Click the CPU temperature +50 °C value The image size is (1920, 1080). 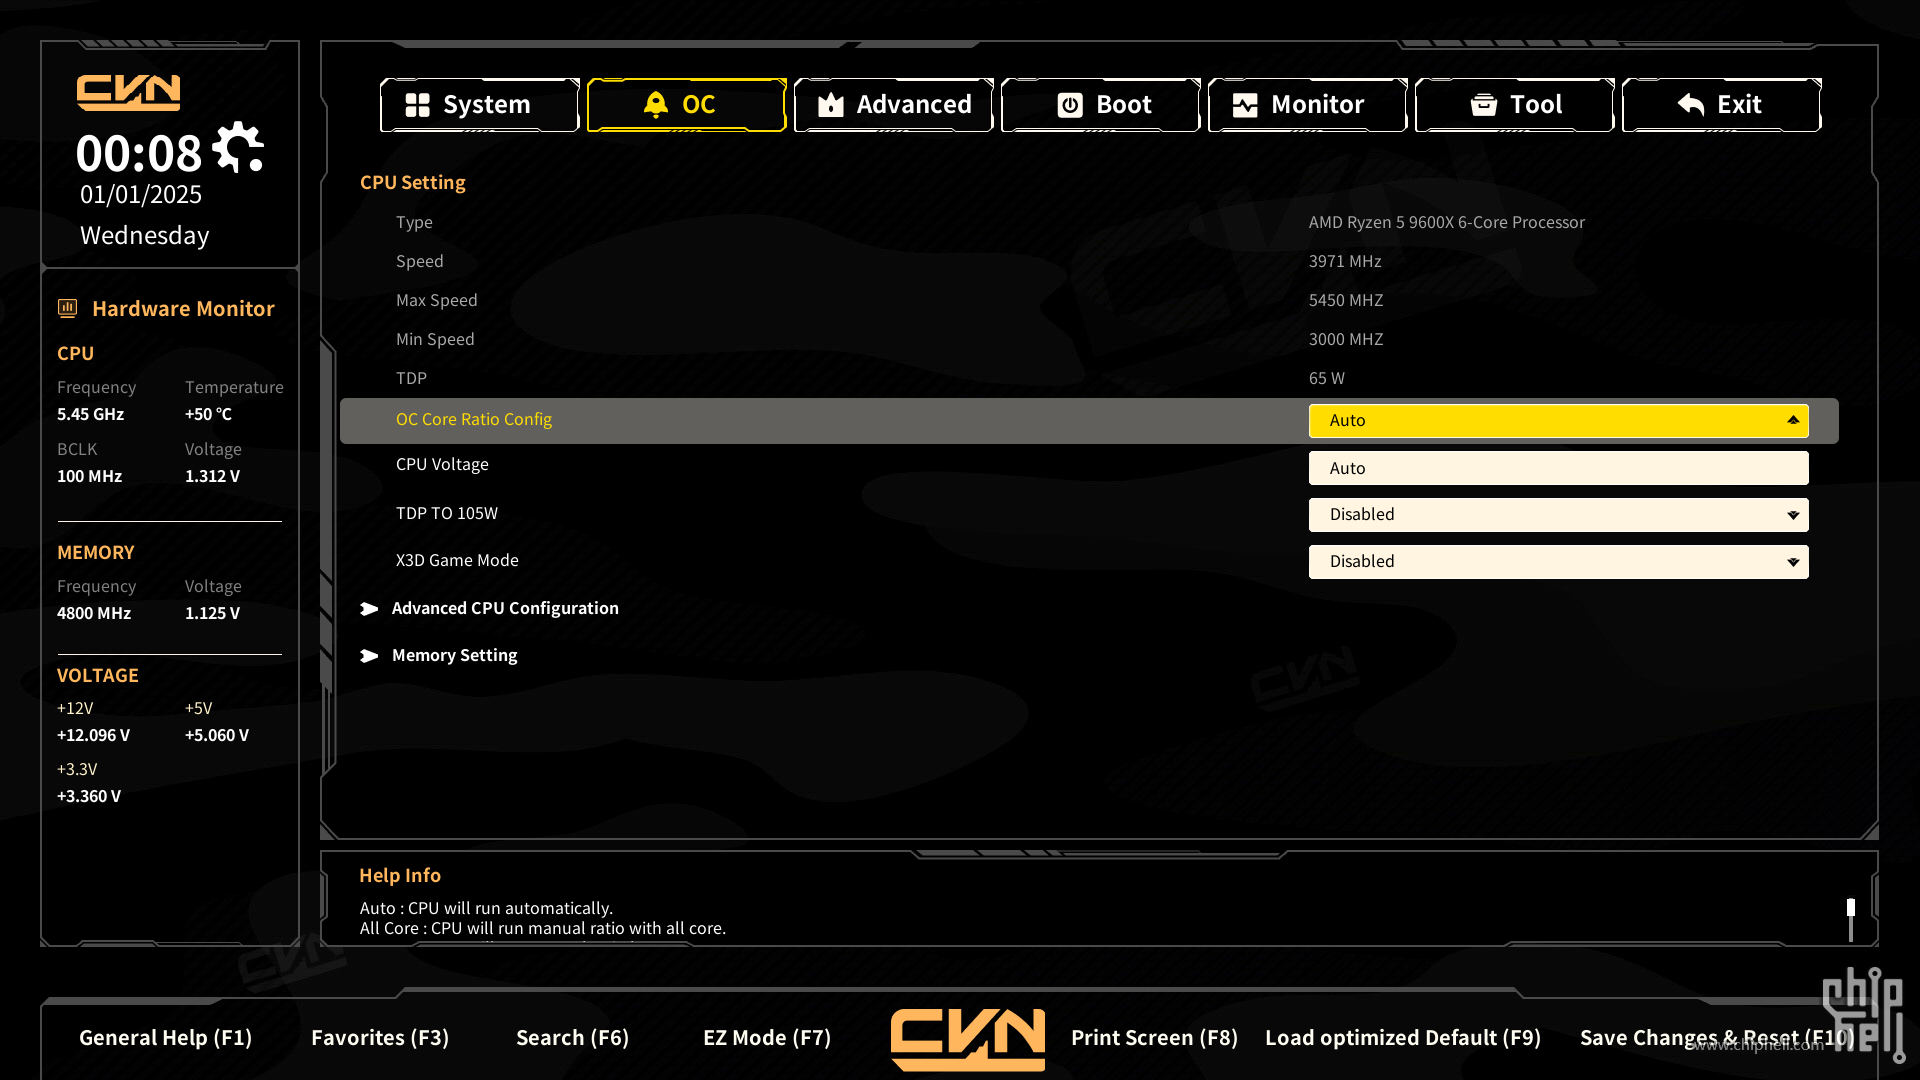pos(208,415)
